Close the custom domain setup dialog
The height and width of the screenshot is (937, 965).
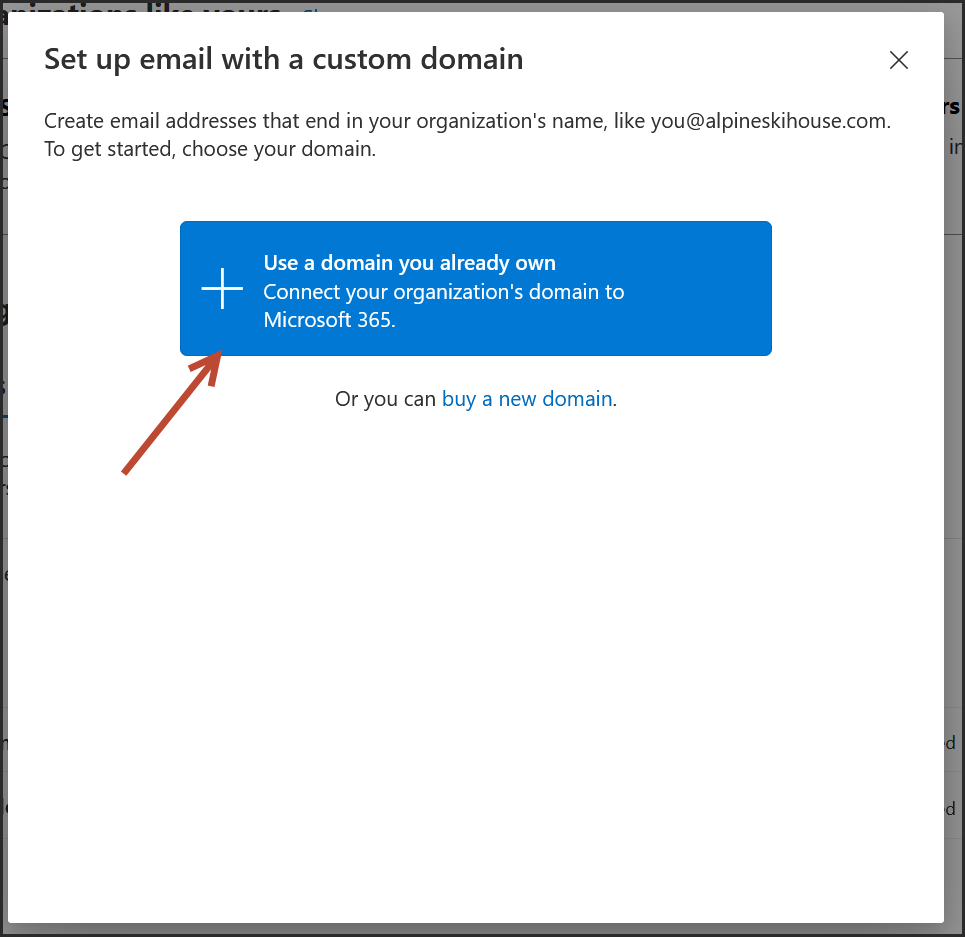[898, 60]
